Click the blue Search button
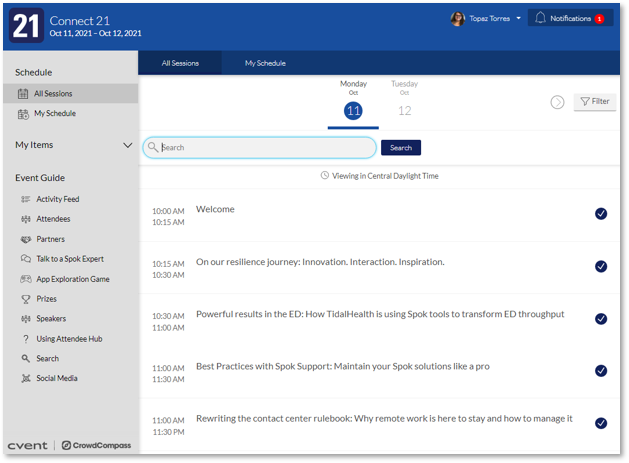The width and height of the screenshot is (629, 463). tap(400, 148)
